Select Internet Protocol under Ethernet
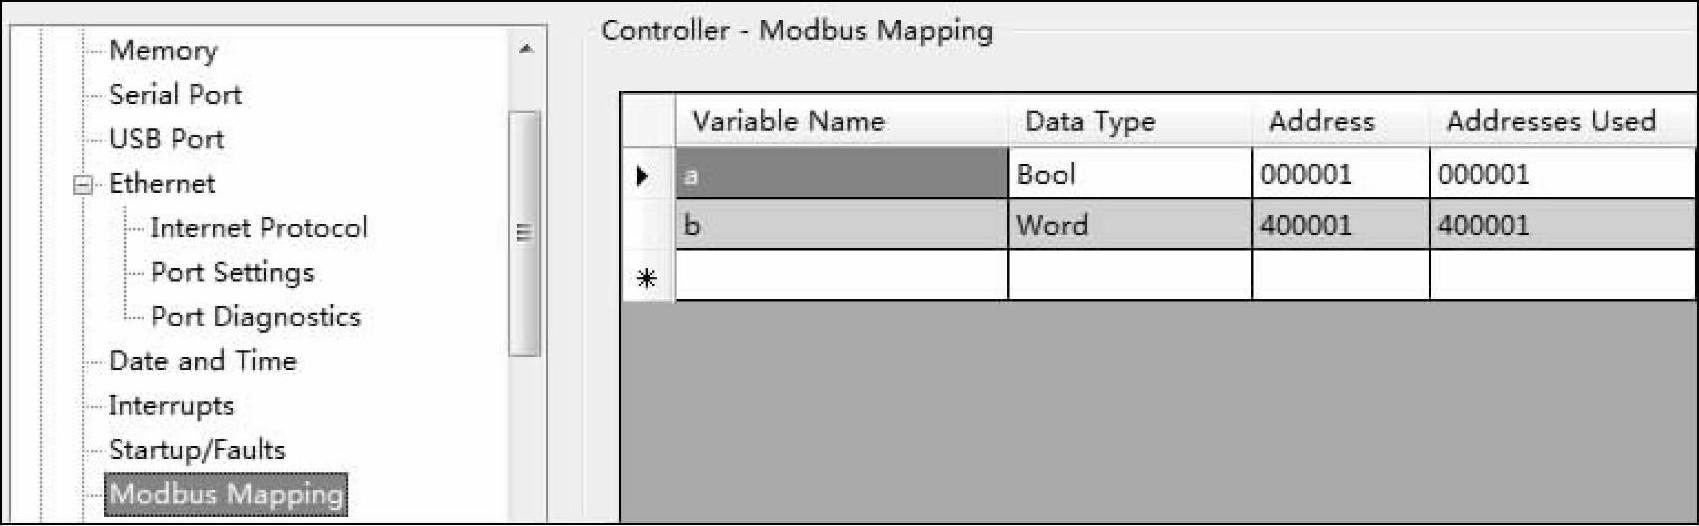 coord(258,228)
